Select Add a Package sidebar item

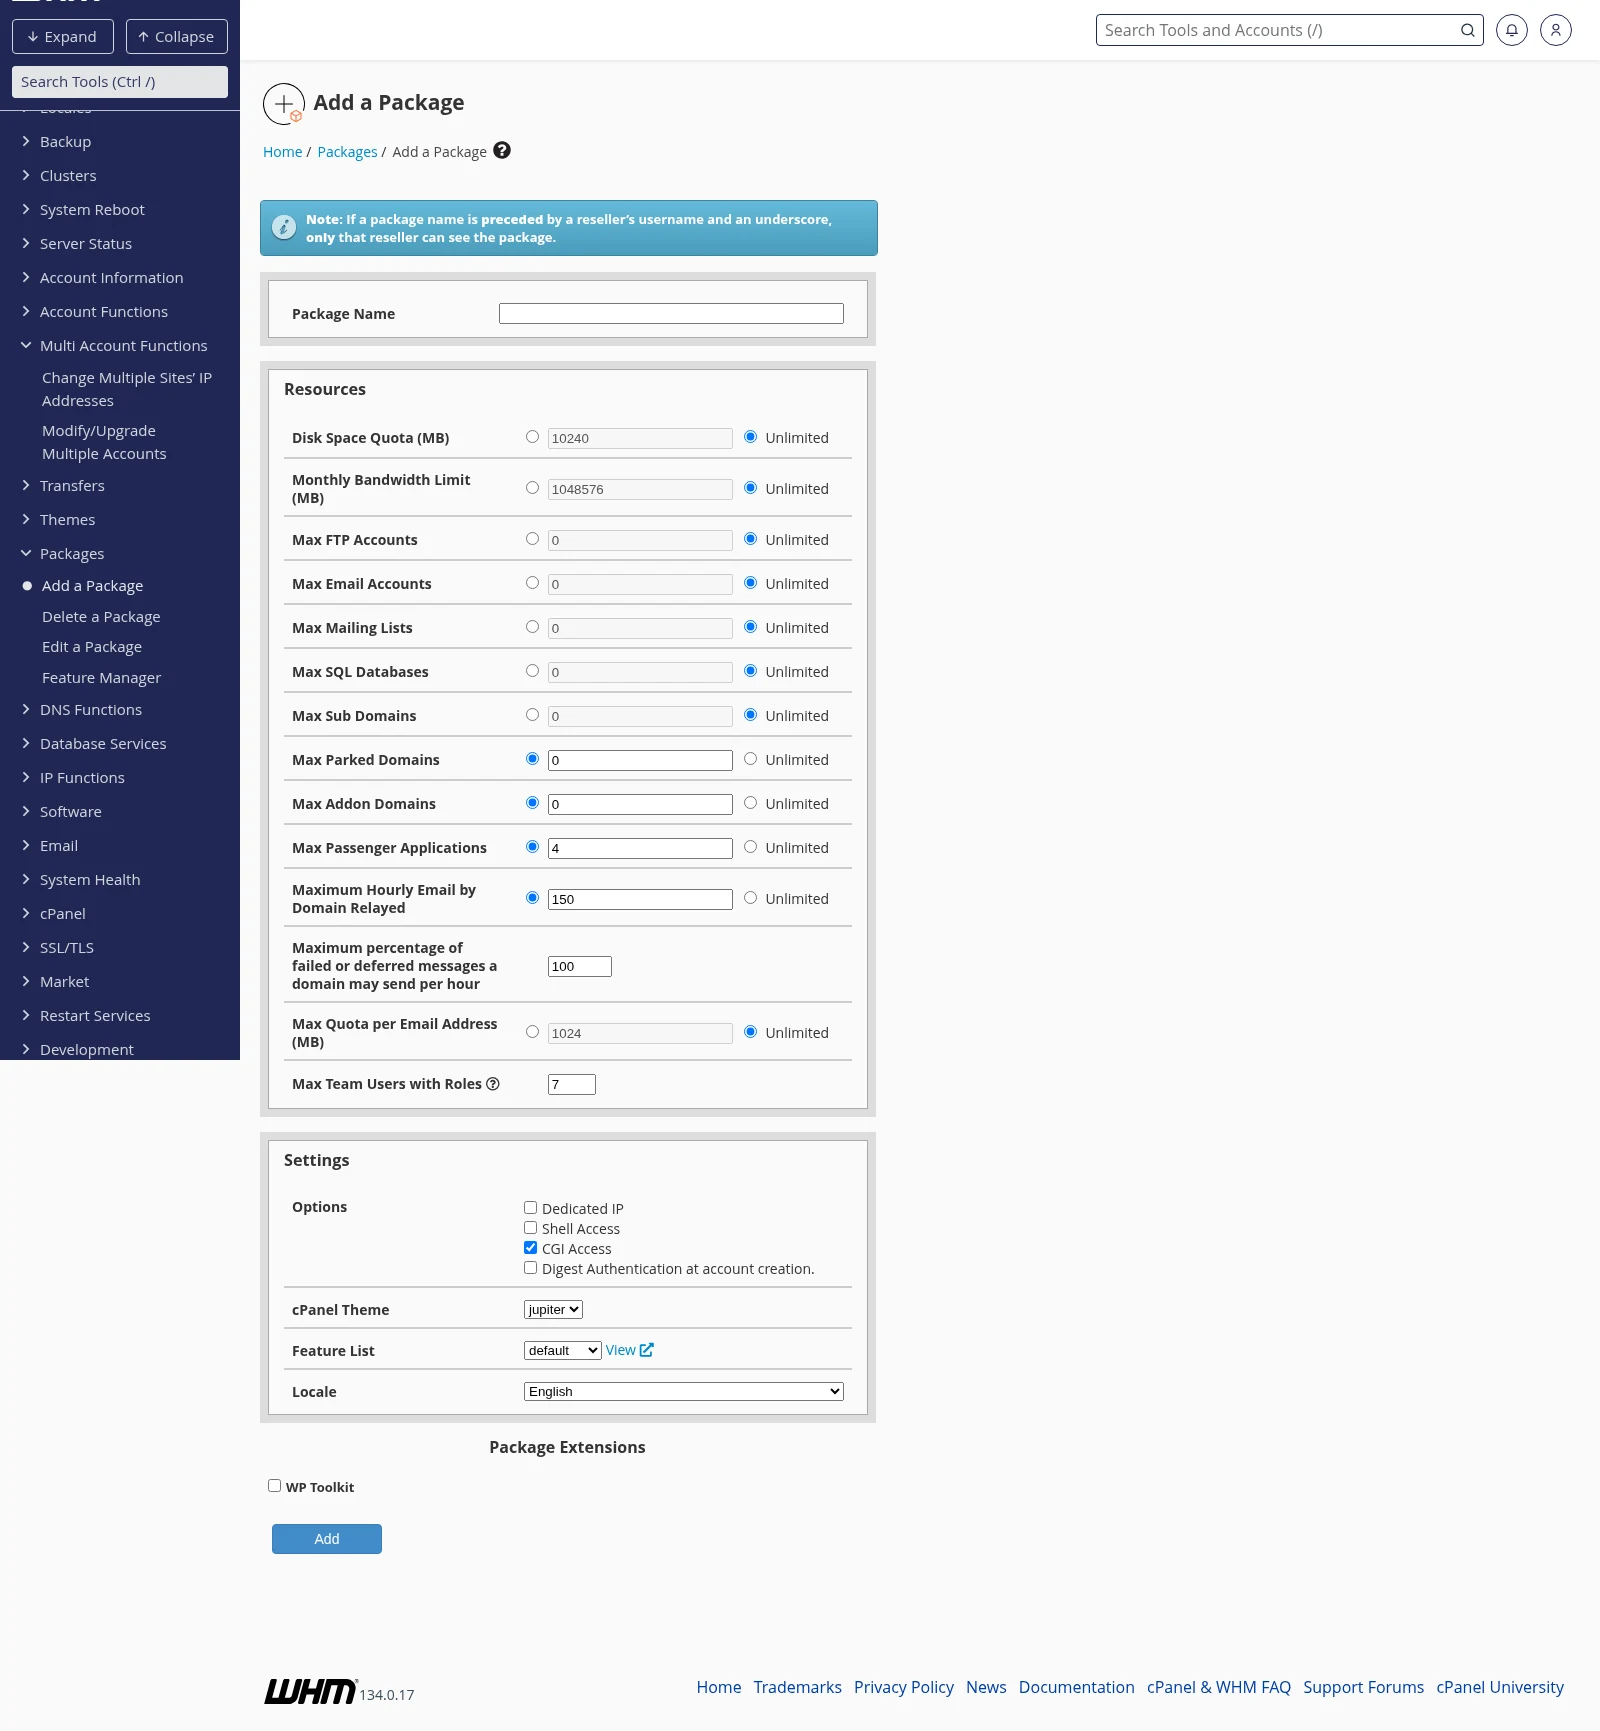(92, 586)
